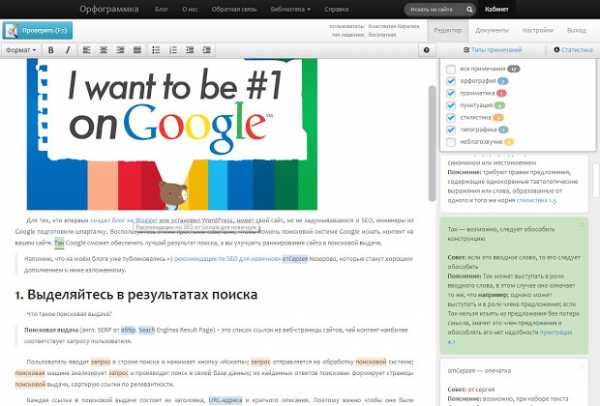Check the все примечания checkbox
600x406 pixels.
[451, 68]
